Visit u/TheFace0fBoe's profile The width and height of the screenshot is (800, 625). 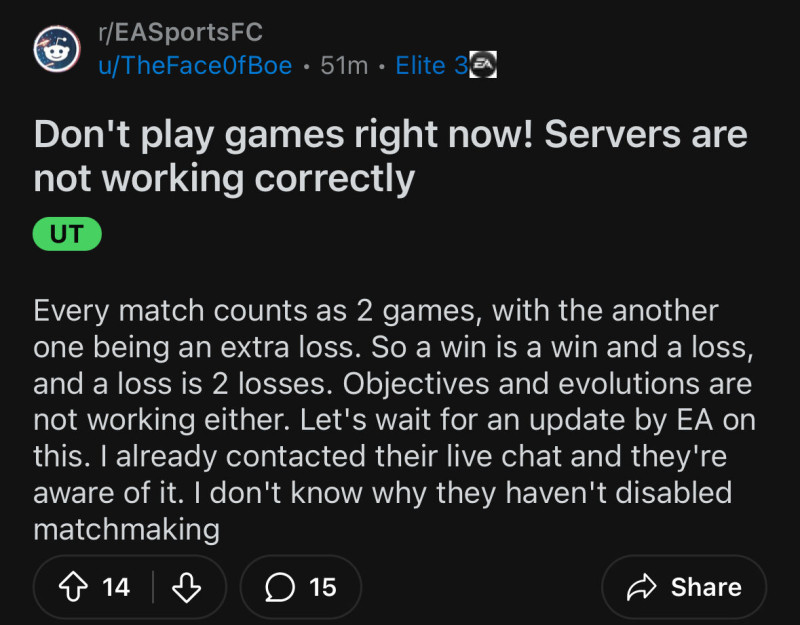point(195,66)
